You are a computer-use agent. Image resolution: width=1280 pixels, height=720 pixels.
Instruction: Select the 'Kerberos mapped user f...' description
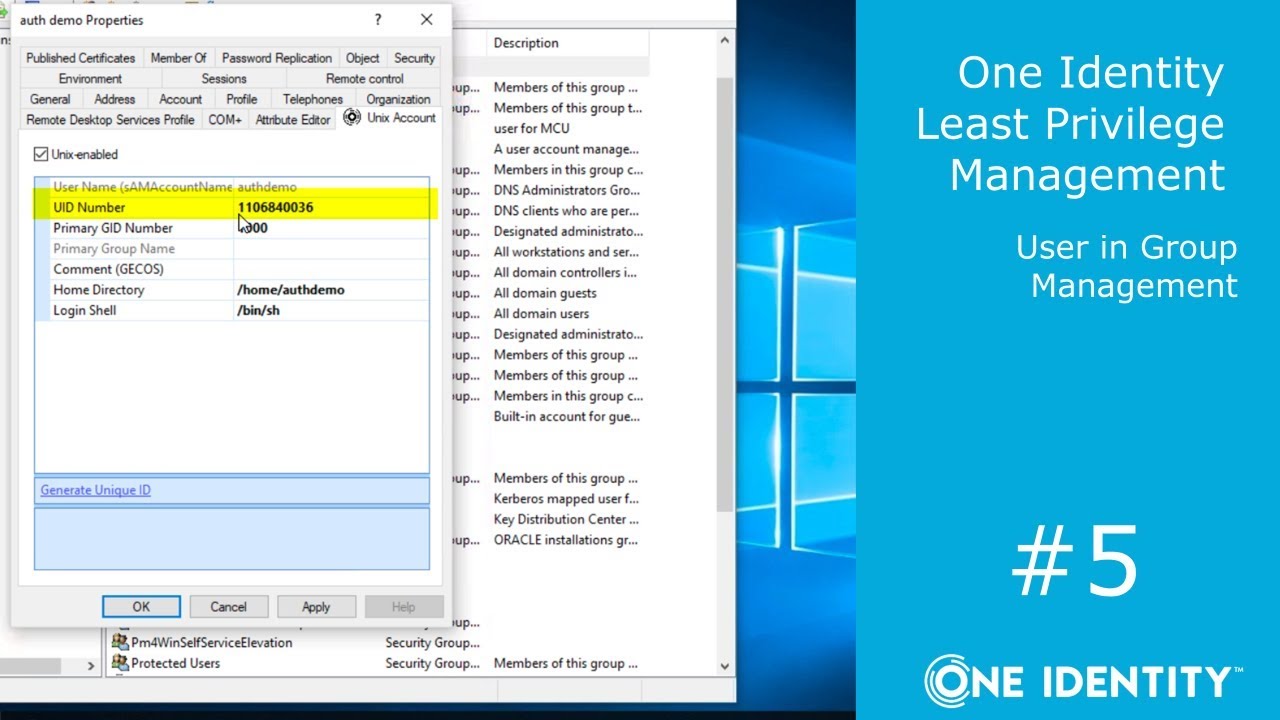pyautogui.click(x=566, y=499)
